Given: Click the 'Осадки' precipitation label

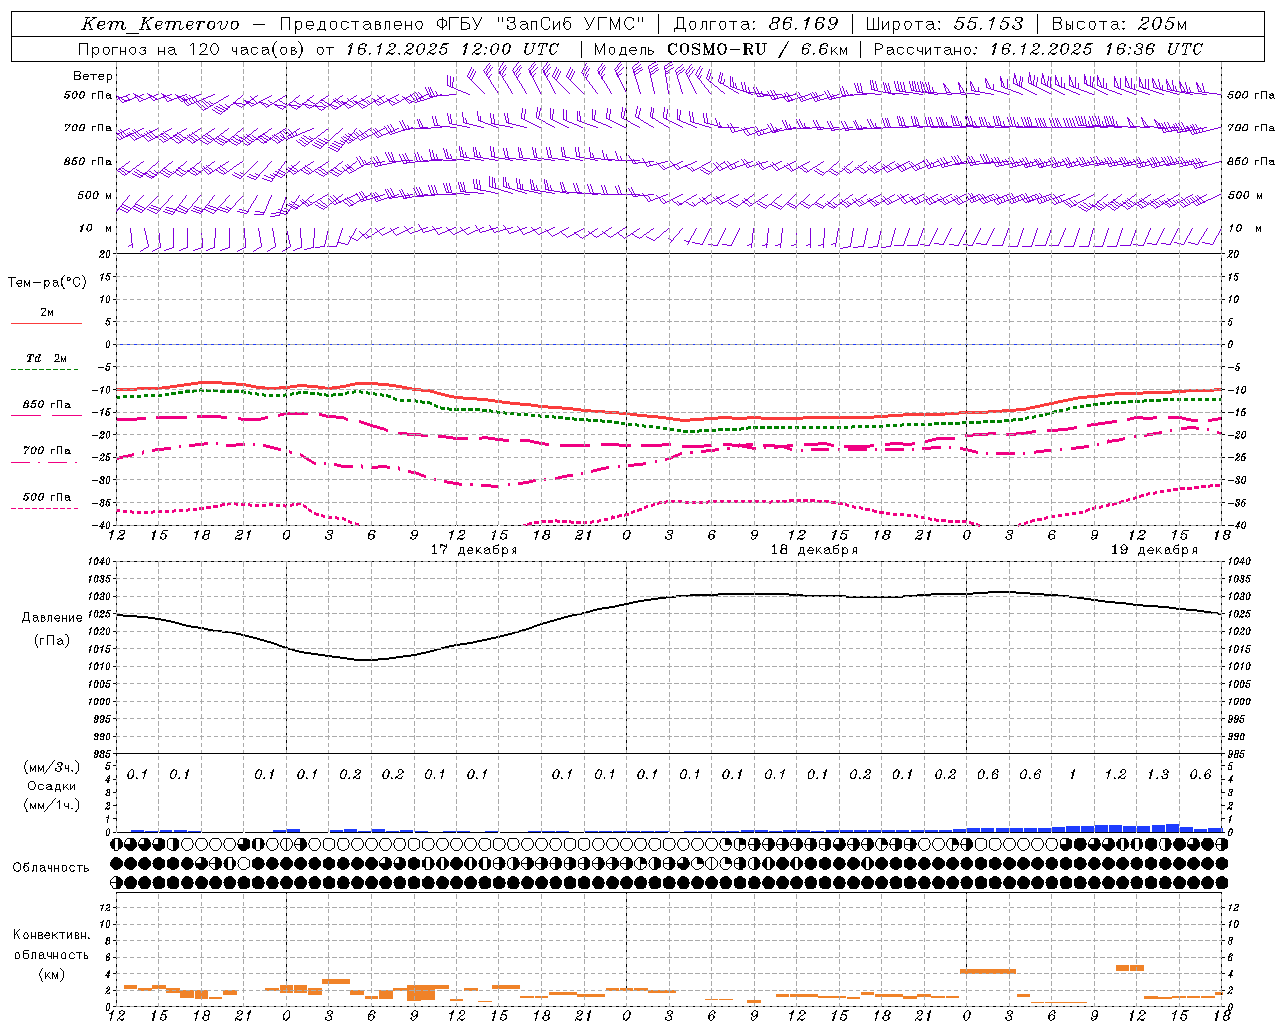Looking at the screenshot, I should 52,786.
